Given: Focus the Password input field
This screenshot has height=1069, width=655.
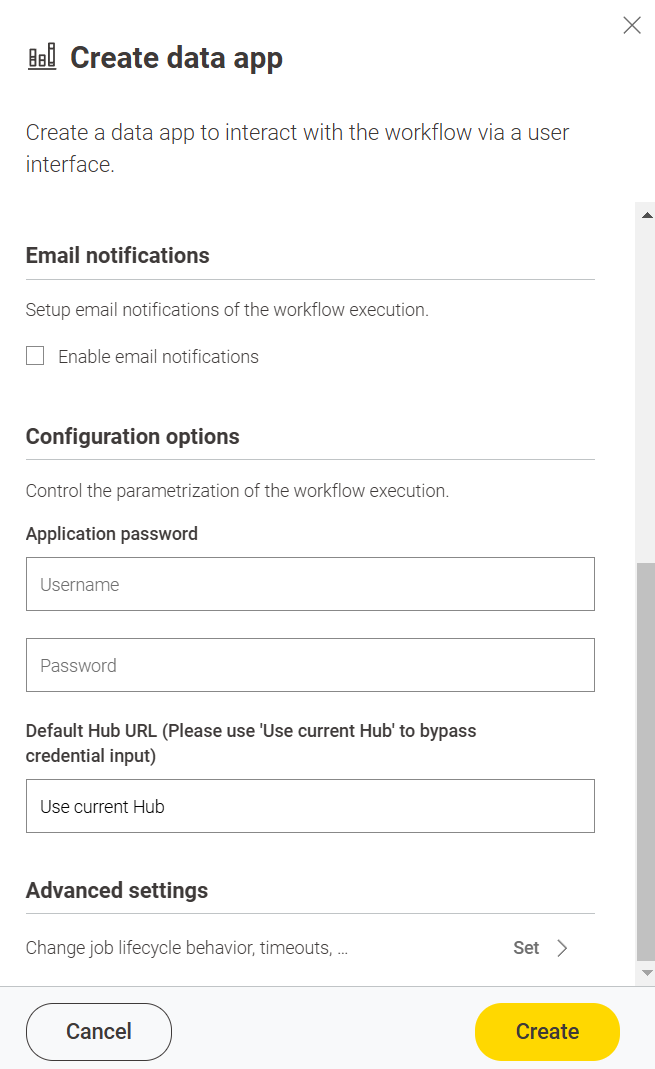Looking at the screenshot, I should (310, 665).
